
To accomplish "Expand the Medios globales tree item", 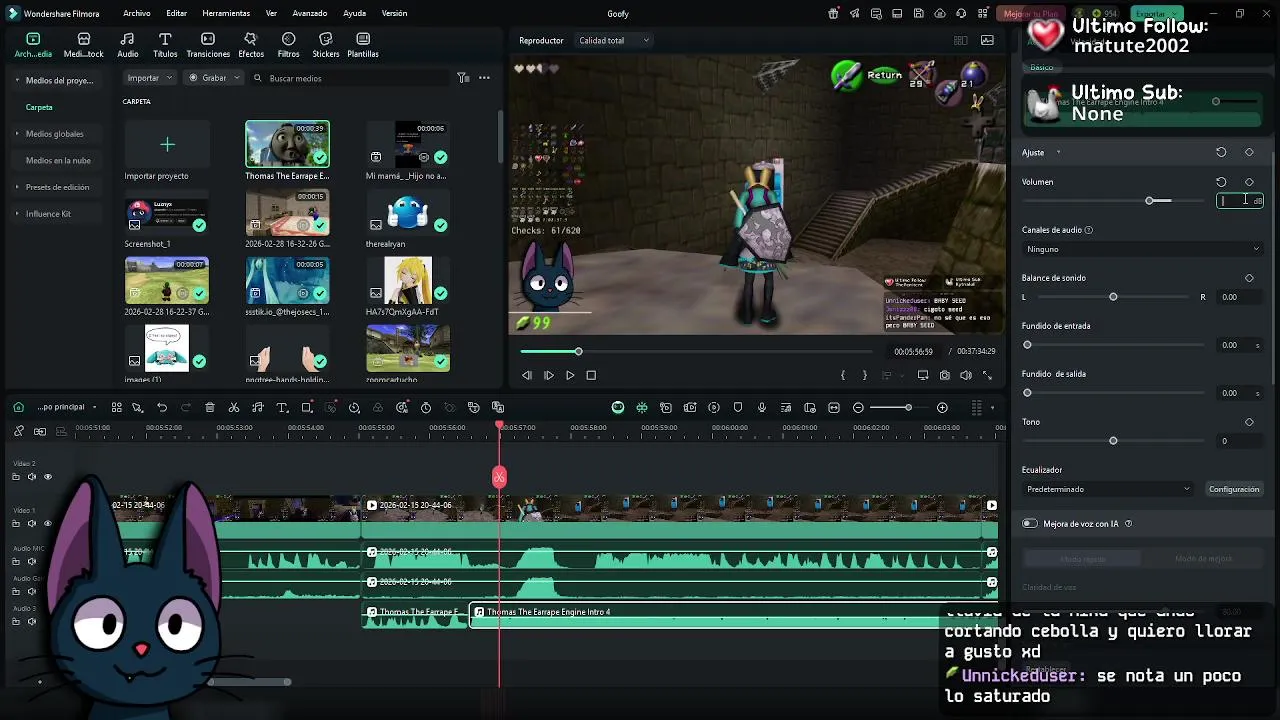I will pos(17,134).
